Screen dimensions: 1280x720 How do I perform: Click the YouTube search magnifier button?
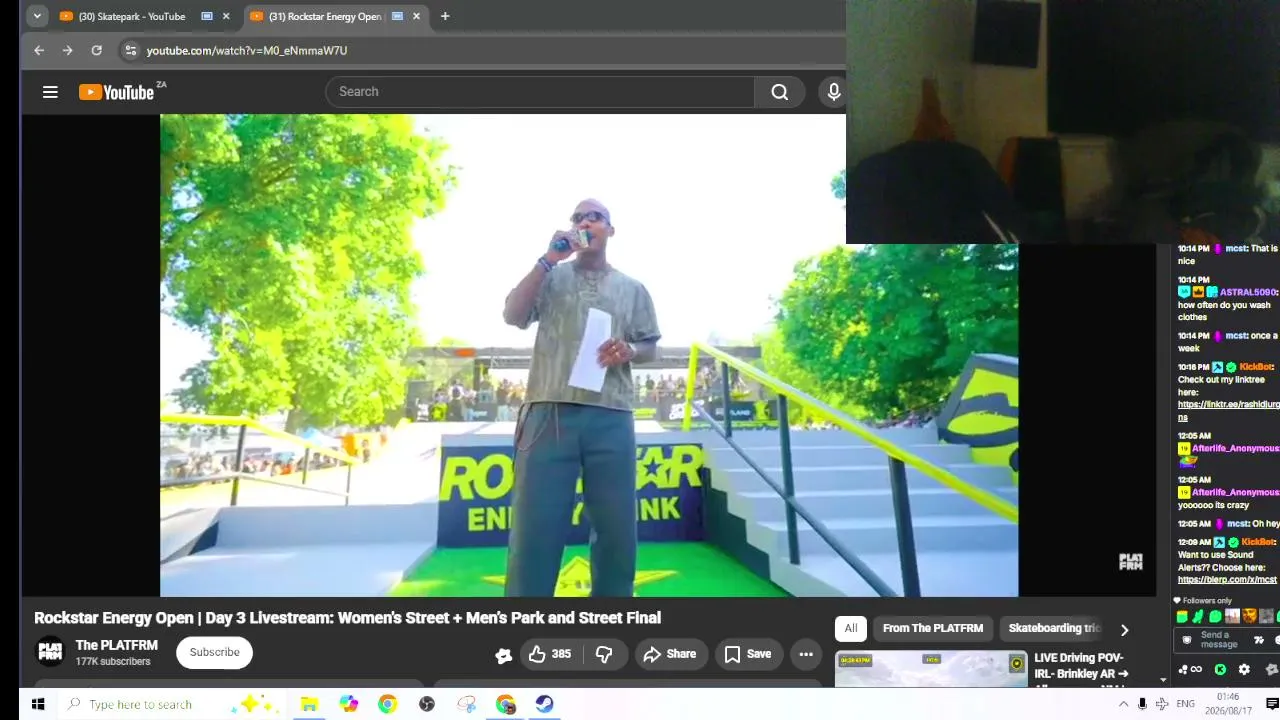[x=780, y=92]
